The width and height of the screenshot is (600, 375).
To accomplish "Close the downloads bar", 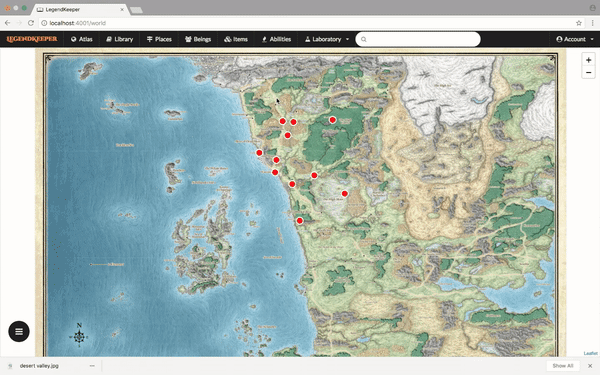I will [x=590, y=366].
